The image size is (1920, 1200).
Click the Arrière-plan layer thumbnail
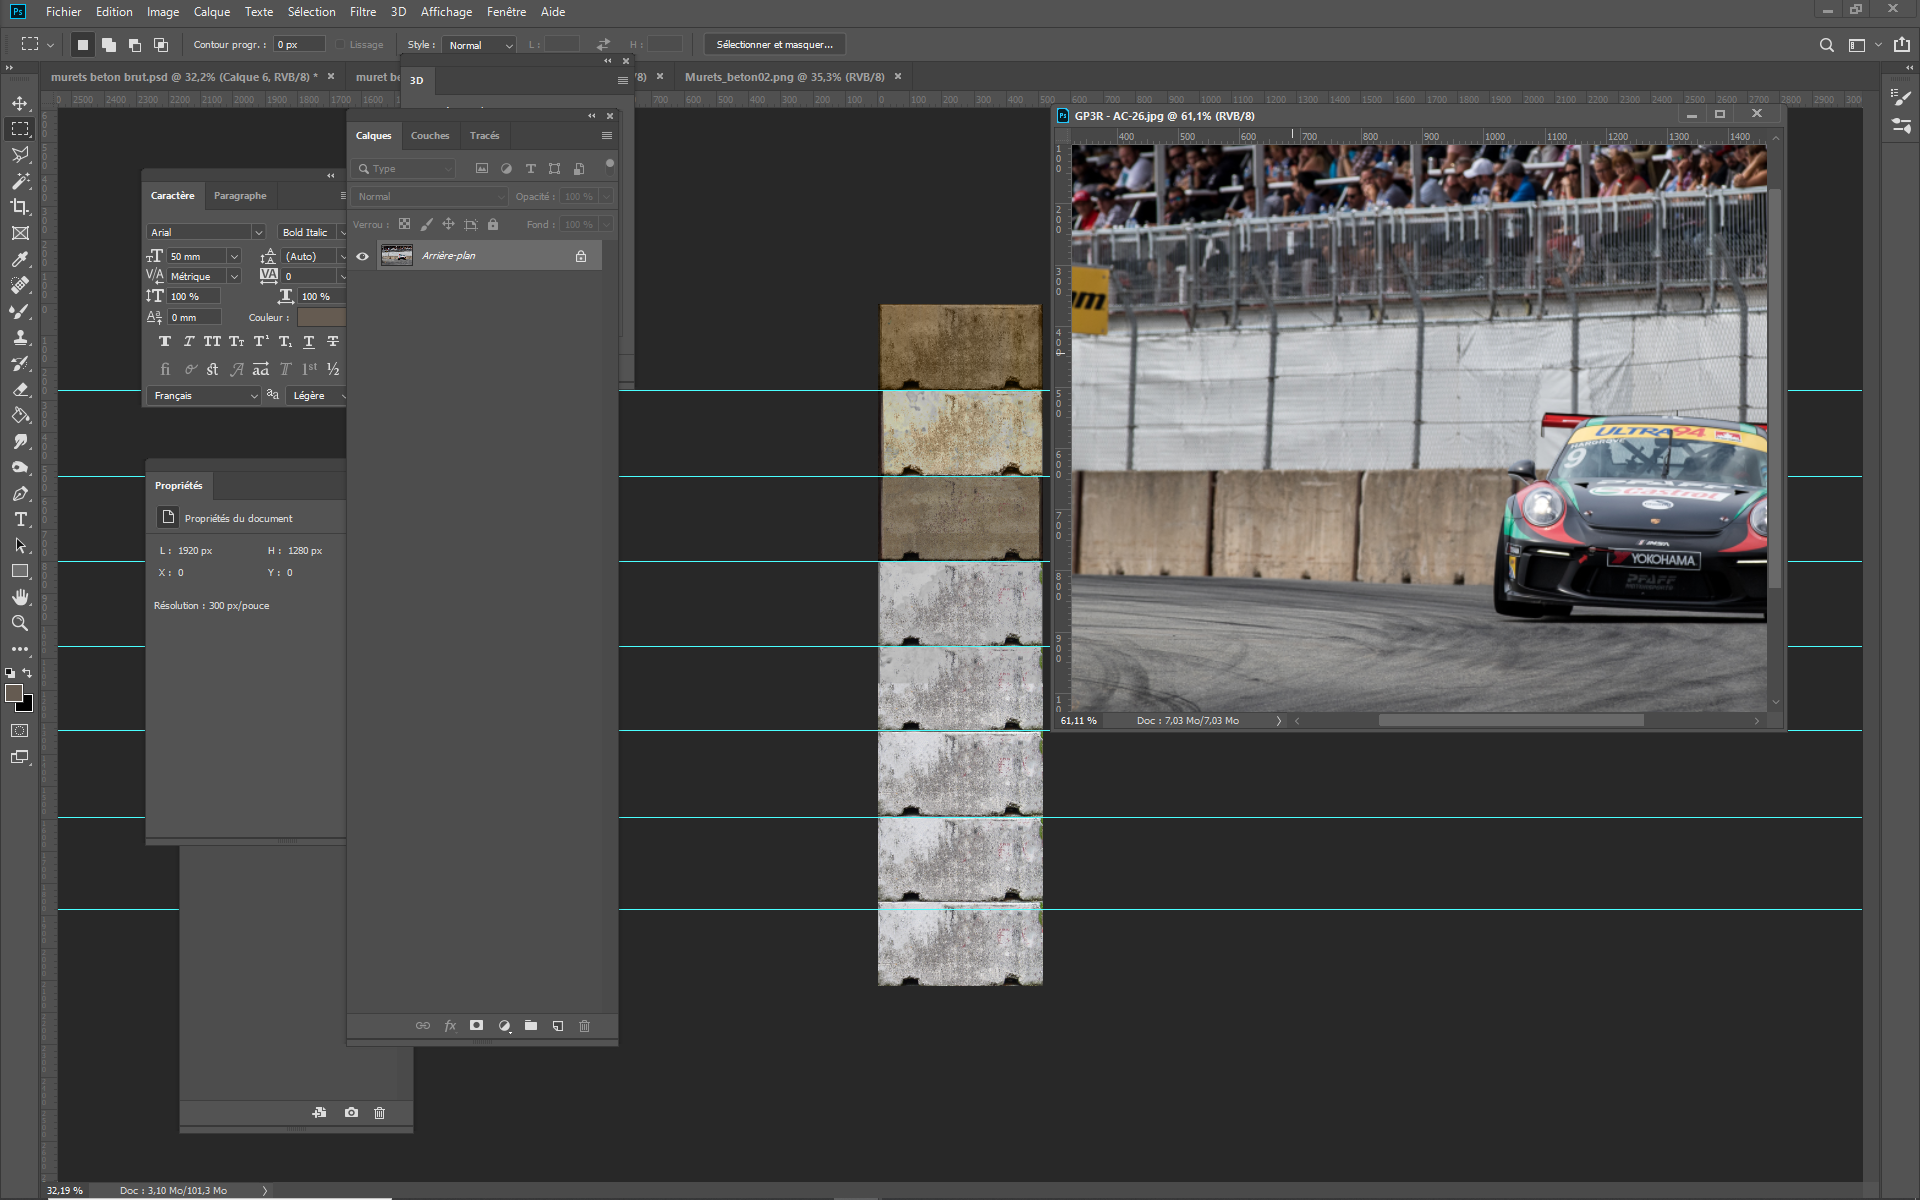(x=397, y=256)
